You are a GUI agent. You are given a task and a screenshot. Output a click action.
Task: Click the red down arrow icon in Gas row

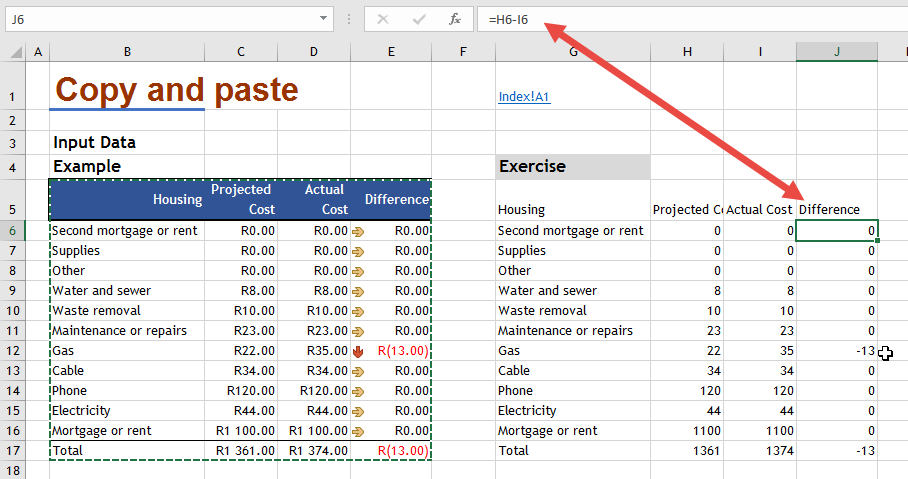point(358,352)
